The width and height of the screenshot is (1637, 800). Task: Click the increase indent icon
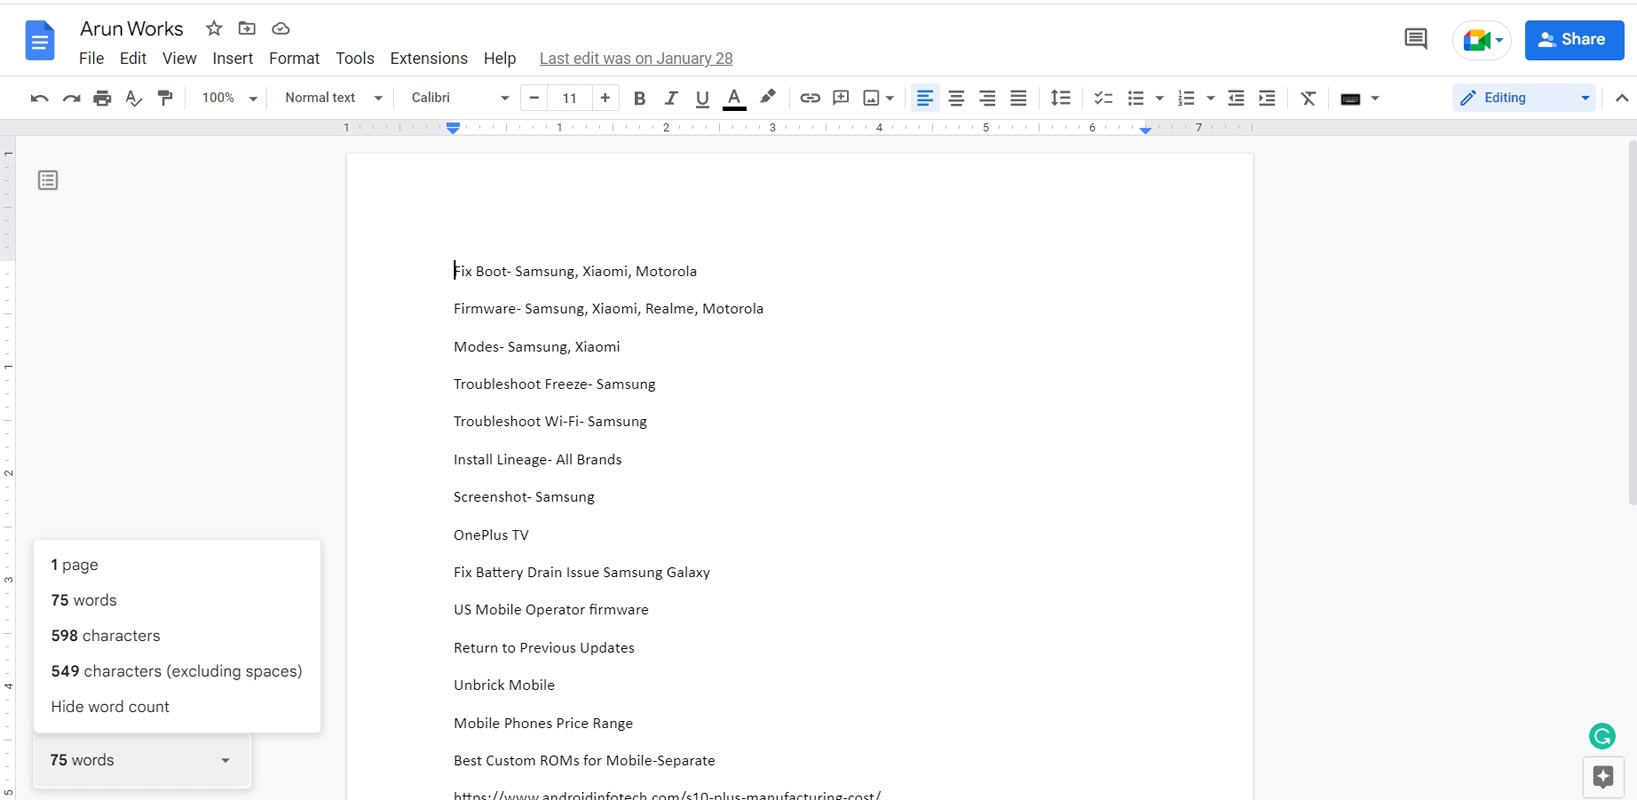point(1267,98)
